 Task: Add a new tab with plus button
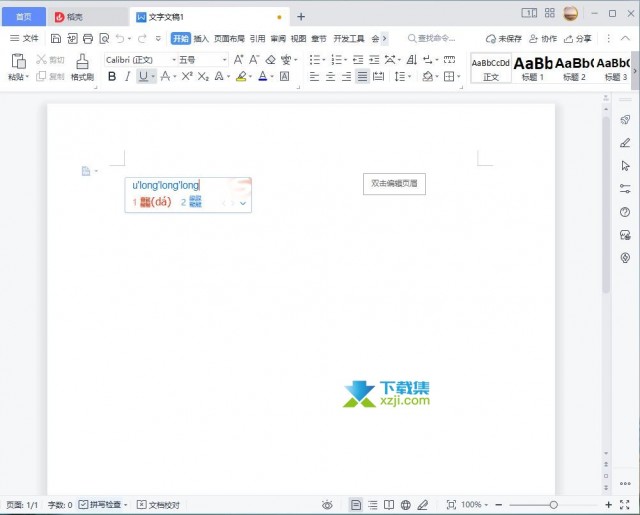pyautogui.click(x=301, y=17)
